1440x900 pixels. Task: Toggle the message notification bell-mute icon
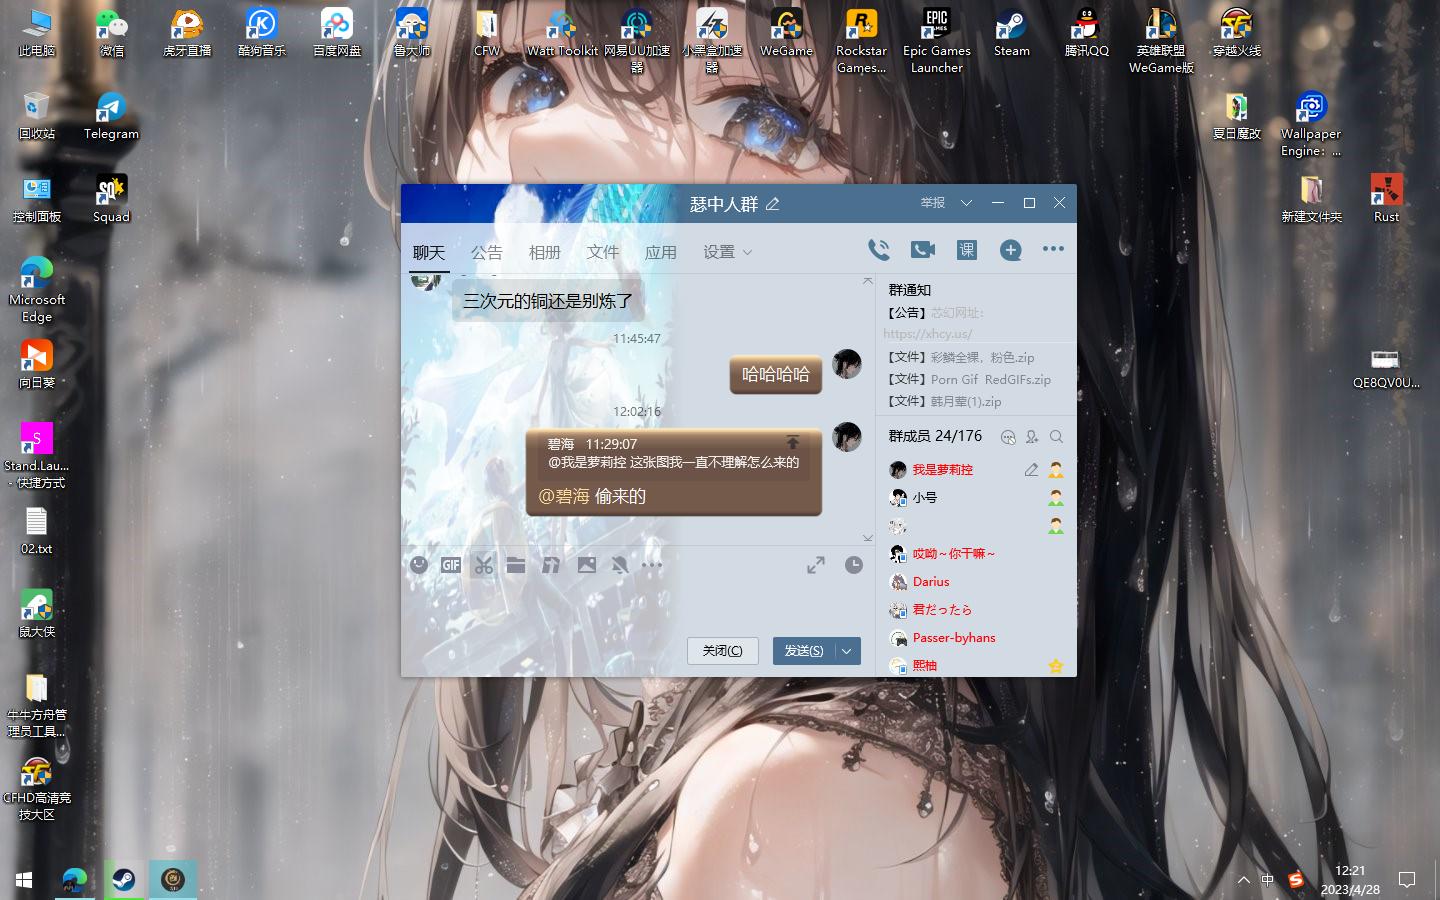(620, 565)
